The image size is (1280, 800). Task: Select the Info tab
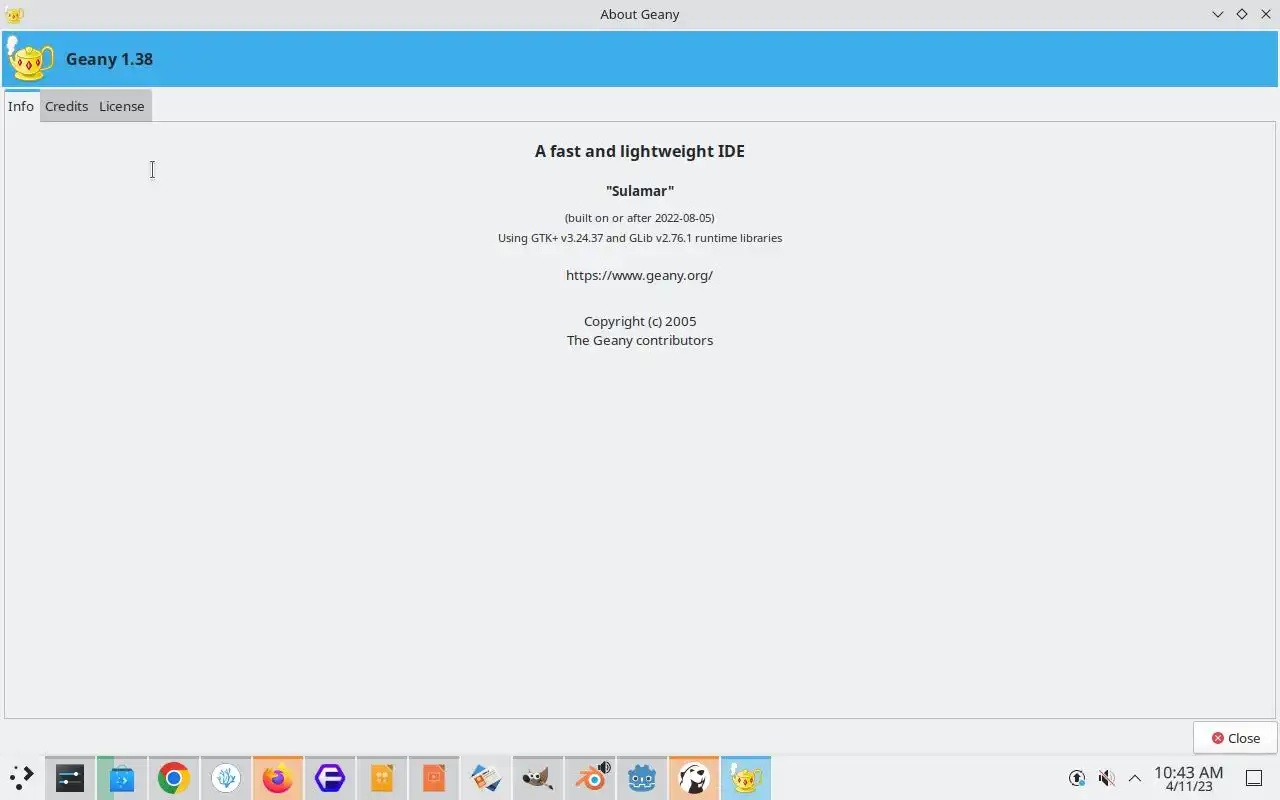pyautogui.click(x=21, y=106)
